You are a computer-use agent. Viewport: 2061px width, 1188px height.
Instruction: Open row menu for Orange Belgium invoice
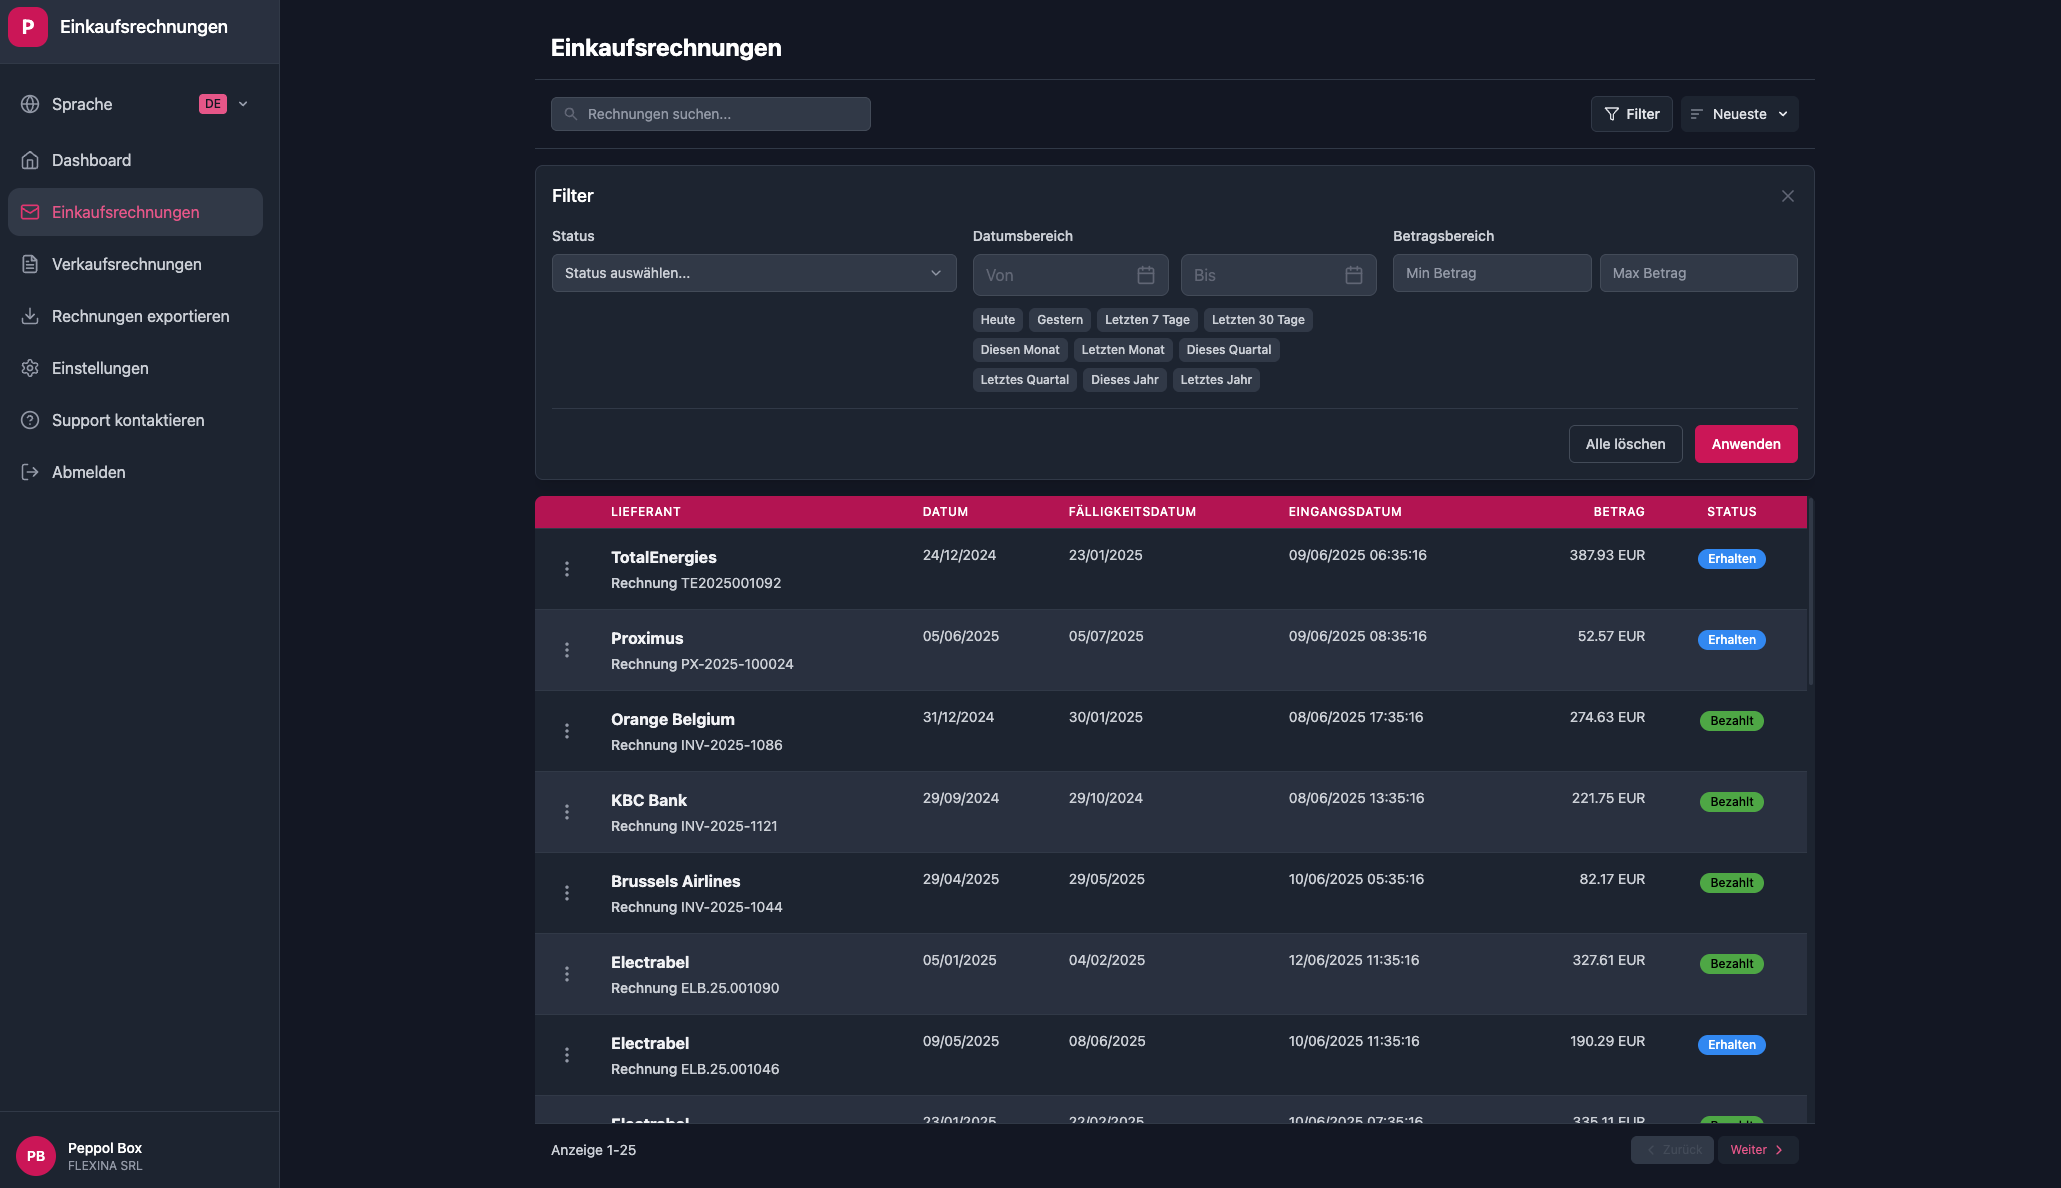point(567,731)
